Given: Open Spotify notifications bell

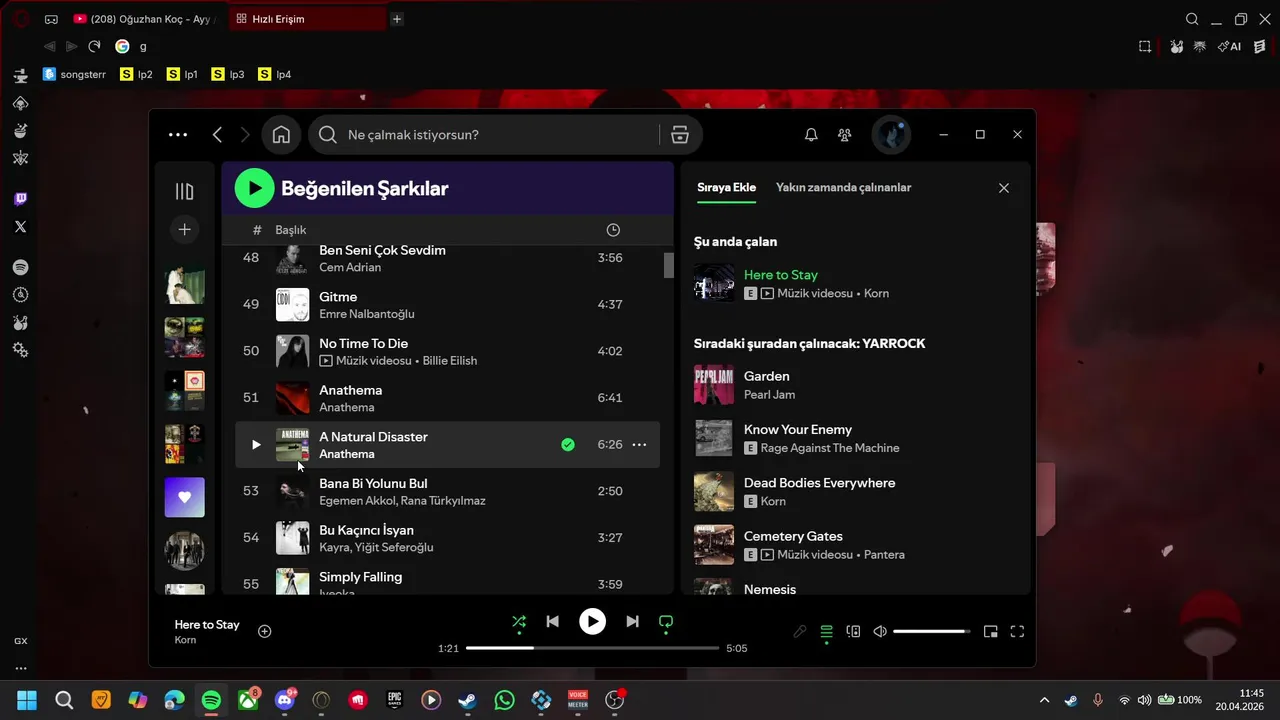Looking at the screenshot, I should 811,135.
